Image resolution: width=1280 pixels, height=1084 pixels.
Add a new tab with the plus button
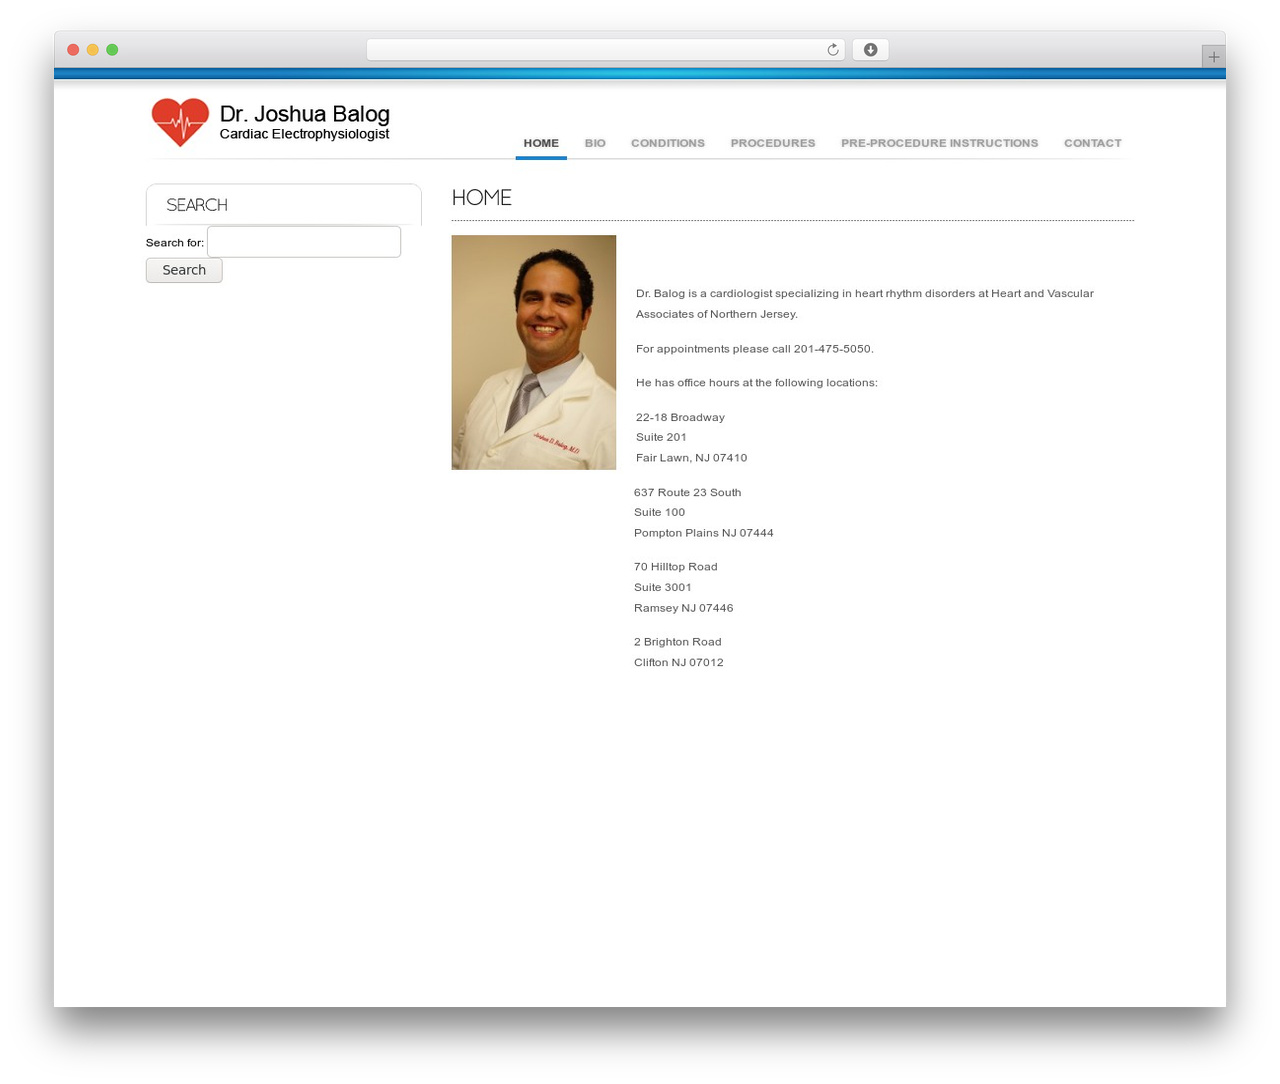point(1213,57)
